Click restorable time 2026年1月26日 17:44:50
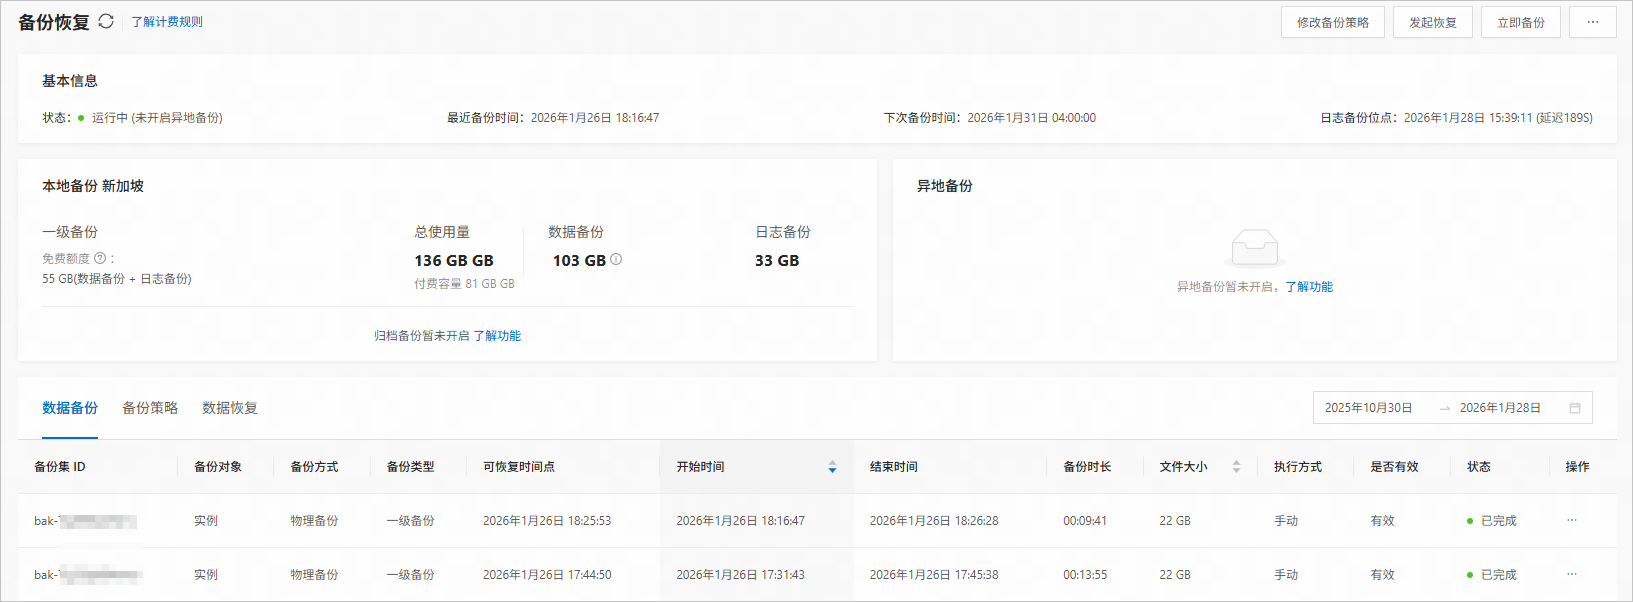 click(547, 575)
